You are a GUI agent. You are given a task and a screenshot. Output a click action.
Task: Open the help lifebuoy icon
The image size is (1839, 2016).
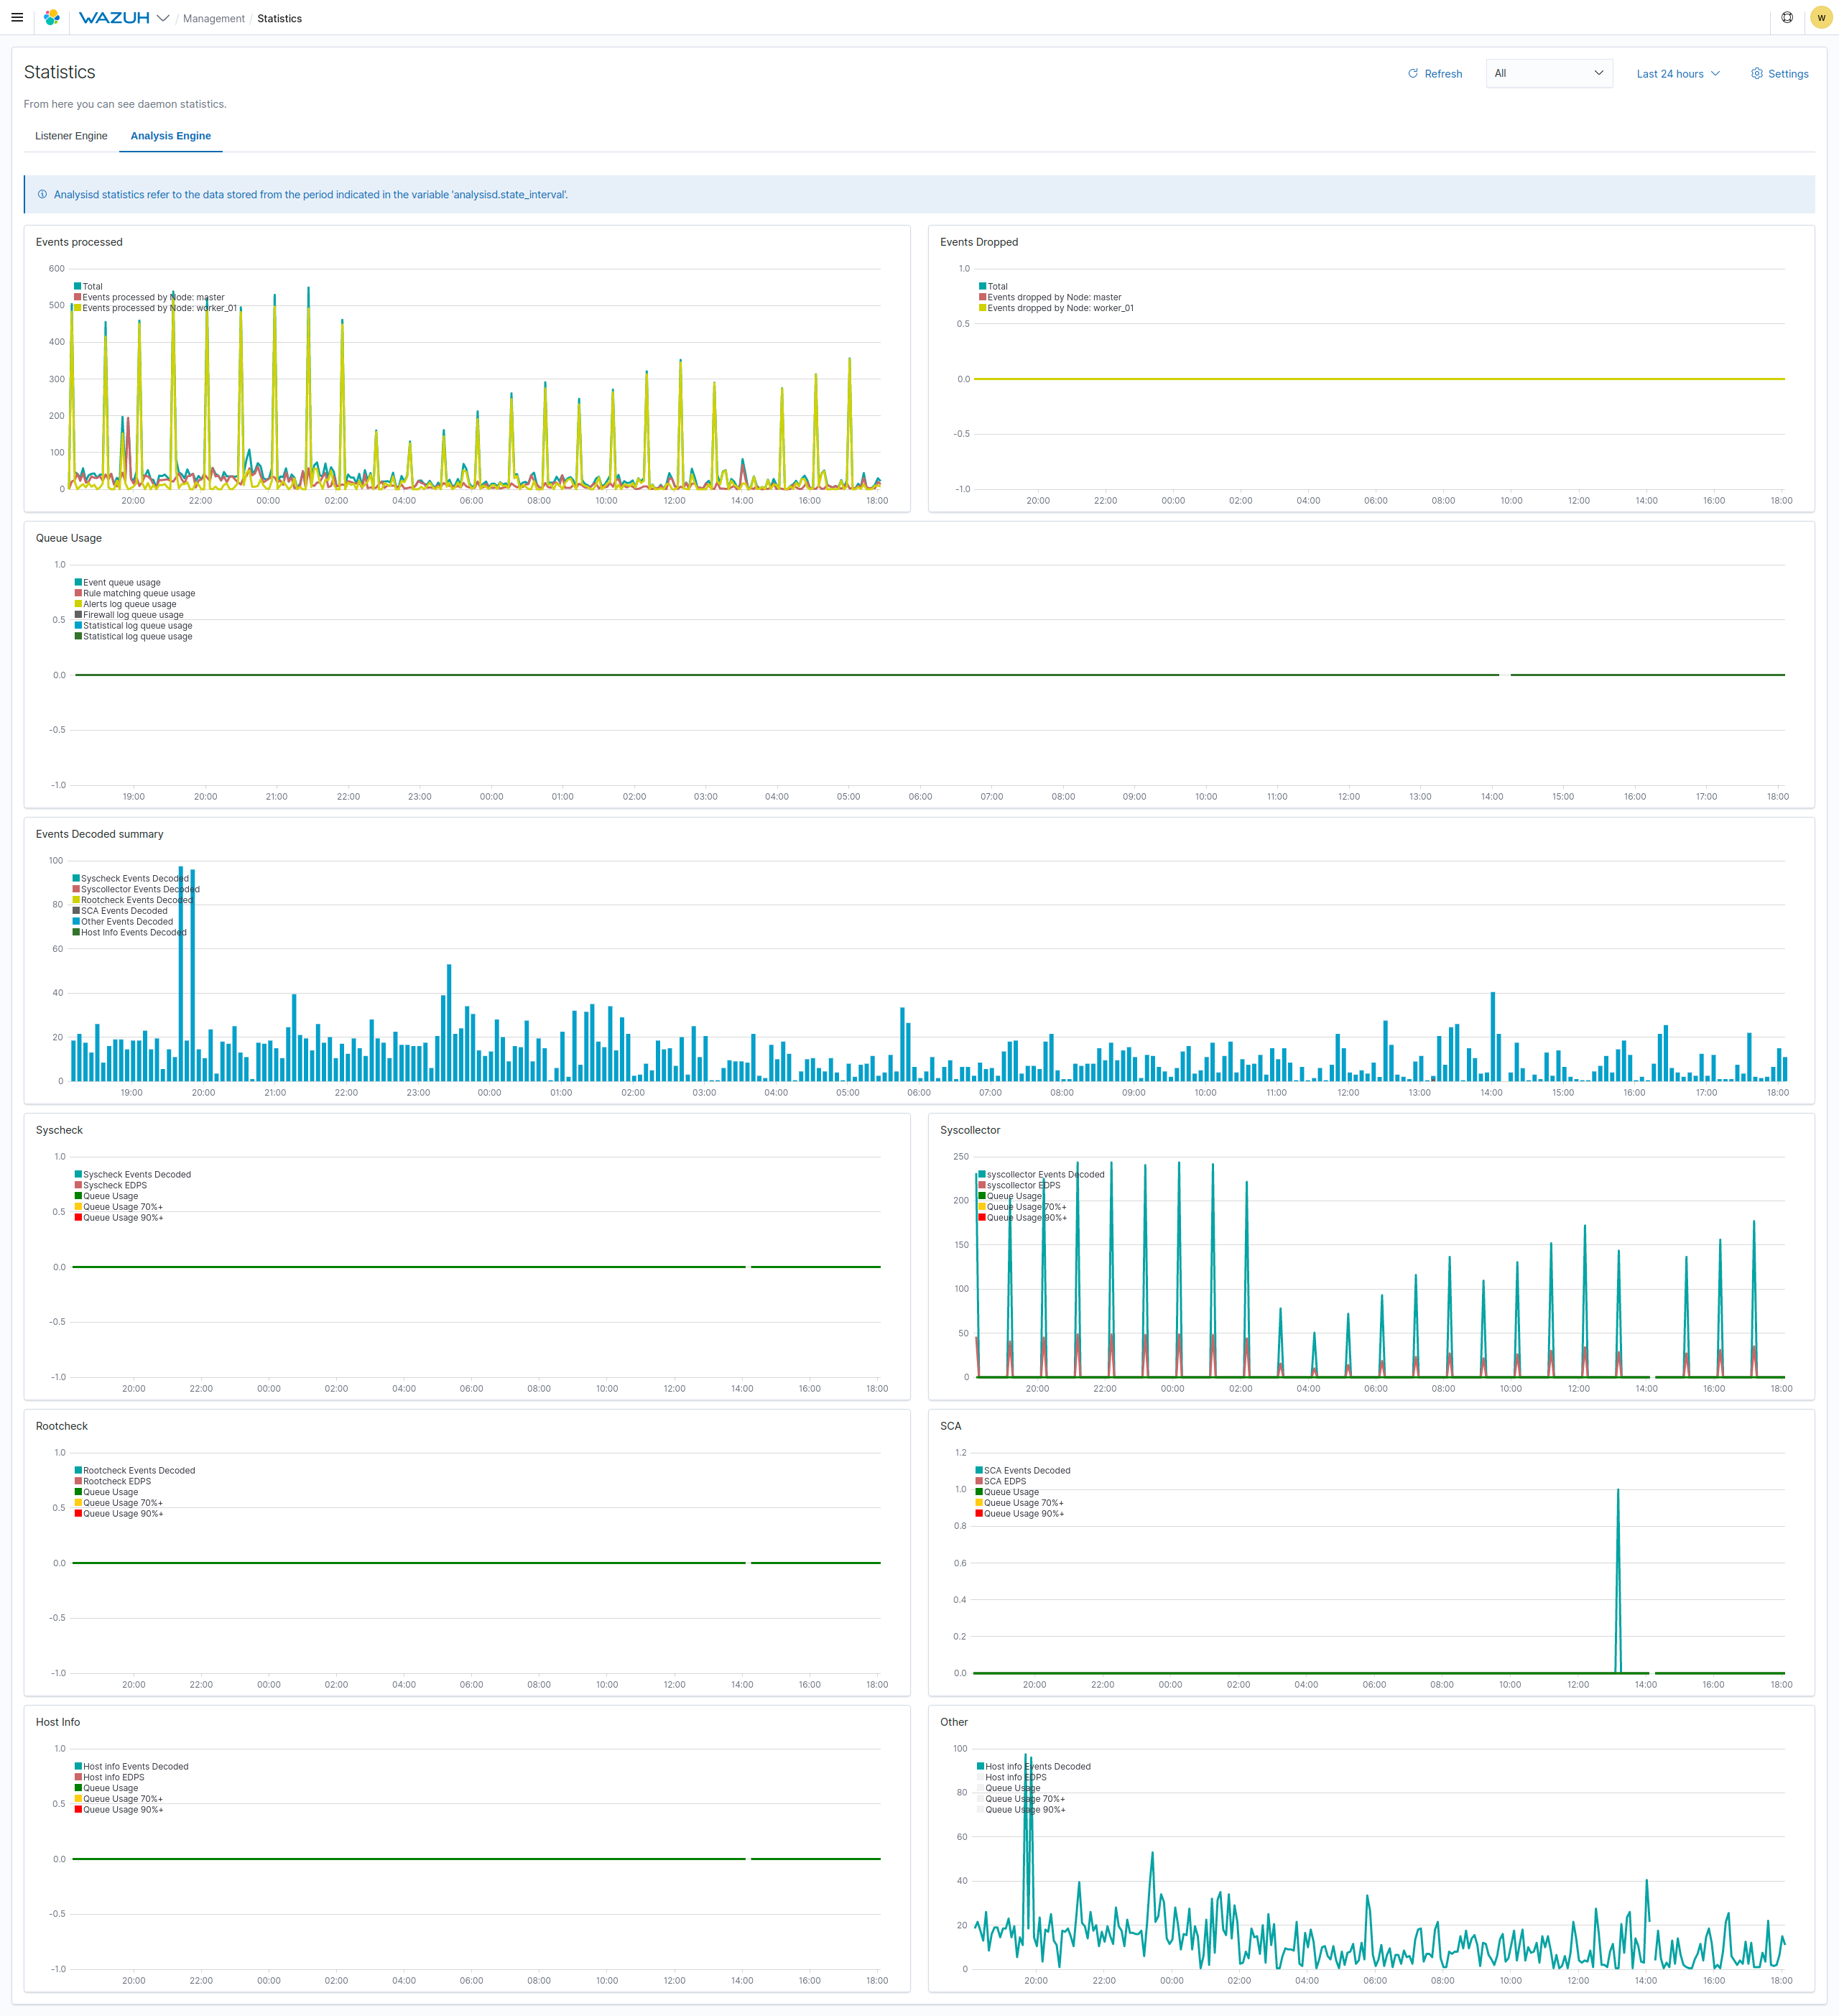pyautogui.click(x=1787, y=18)
